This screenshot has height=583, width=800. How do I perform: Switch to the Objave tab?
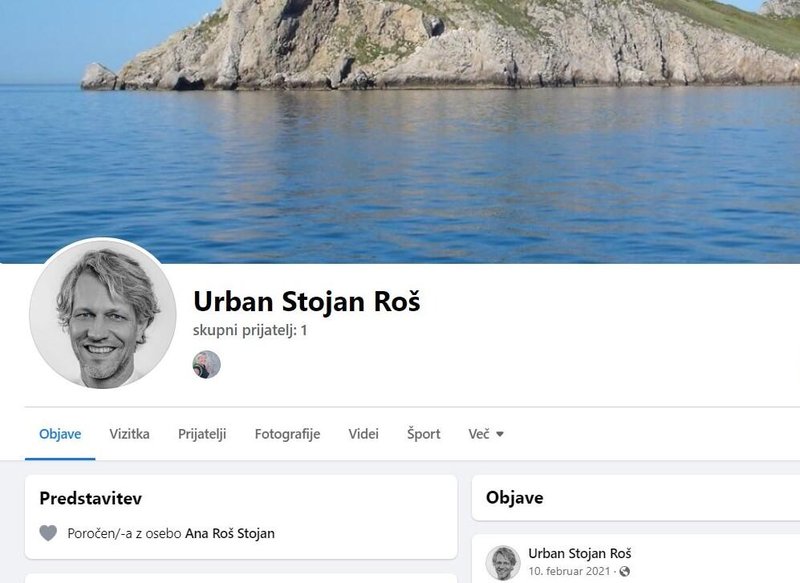tap(60, 434)
